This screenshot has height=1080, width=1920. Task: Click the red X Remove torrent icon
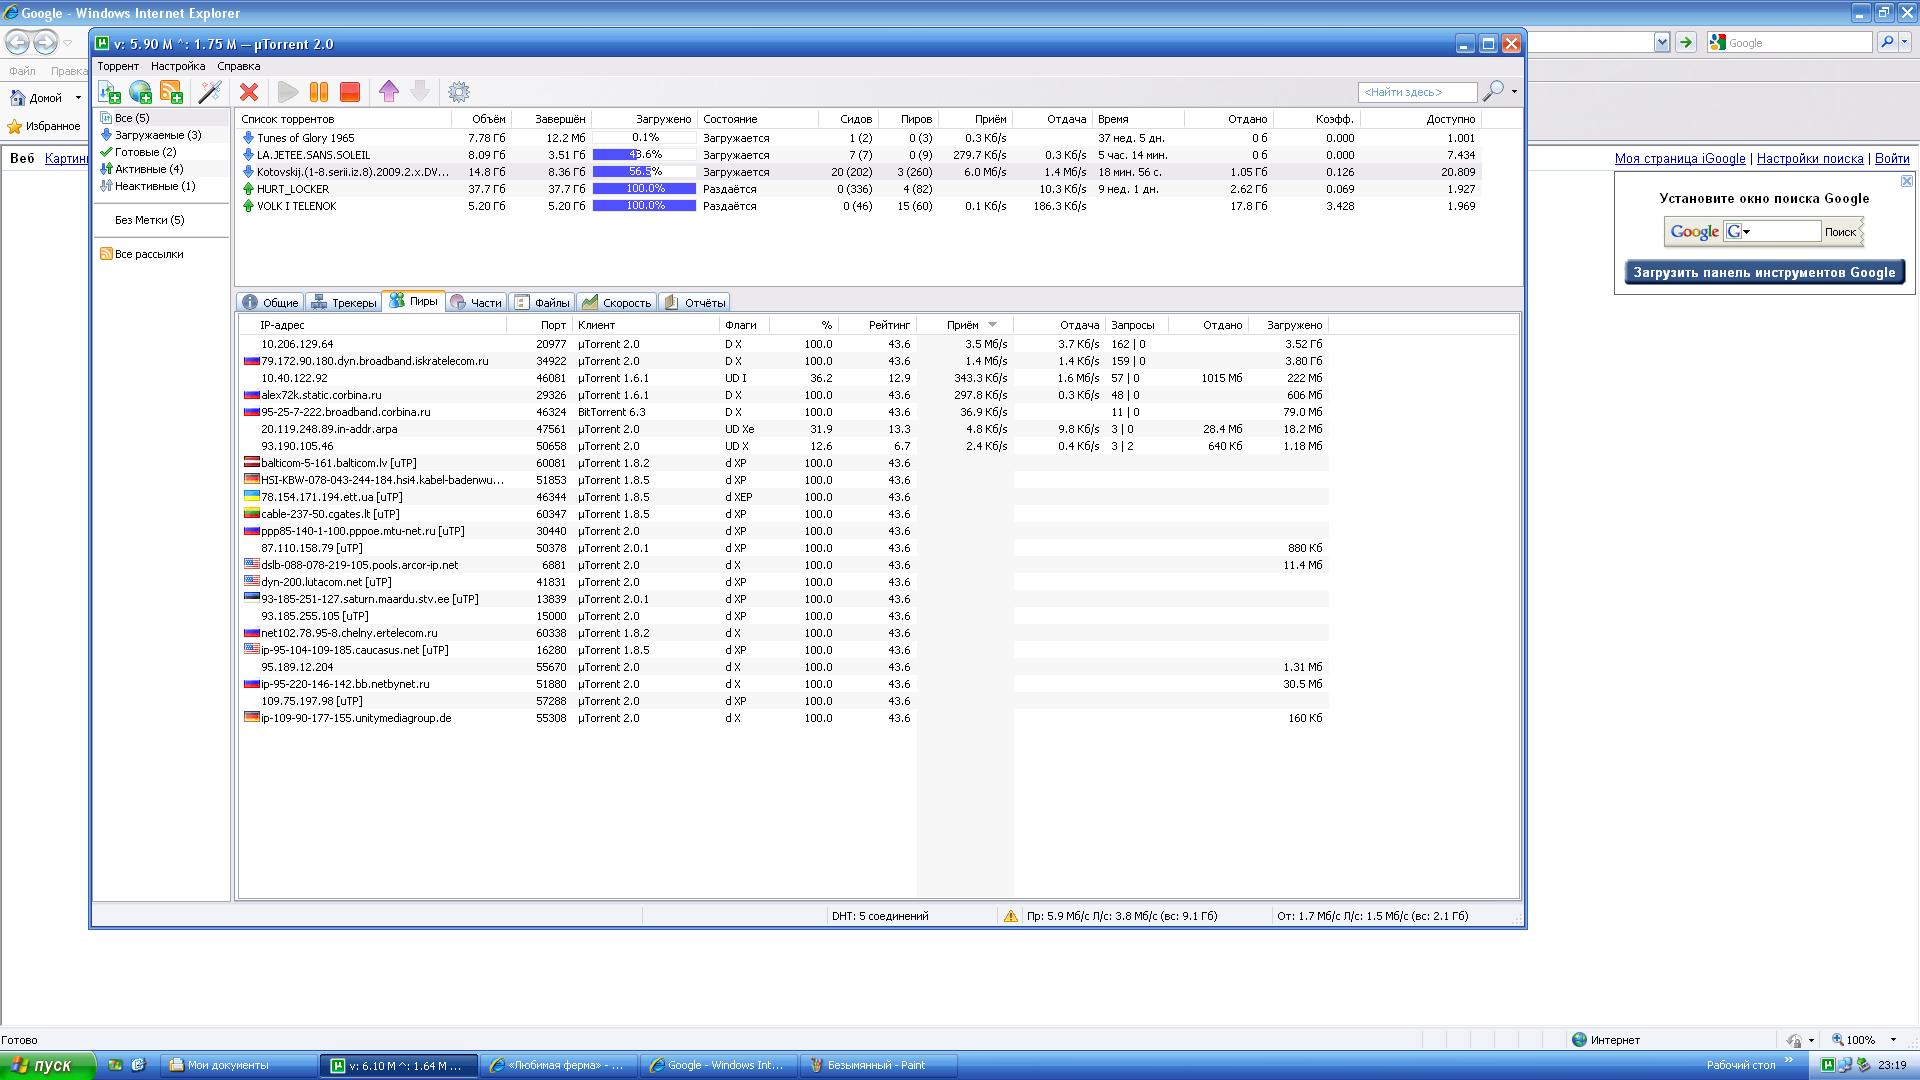[x=249, y=92]
